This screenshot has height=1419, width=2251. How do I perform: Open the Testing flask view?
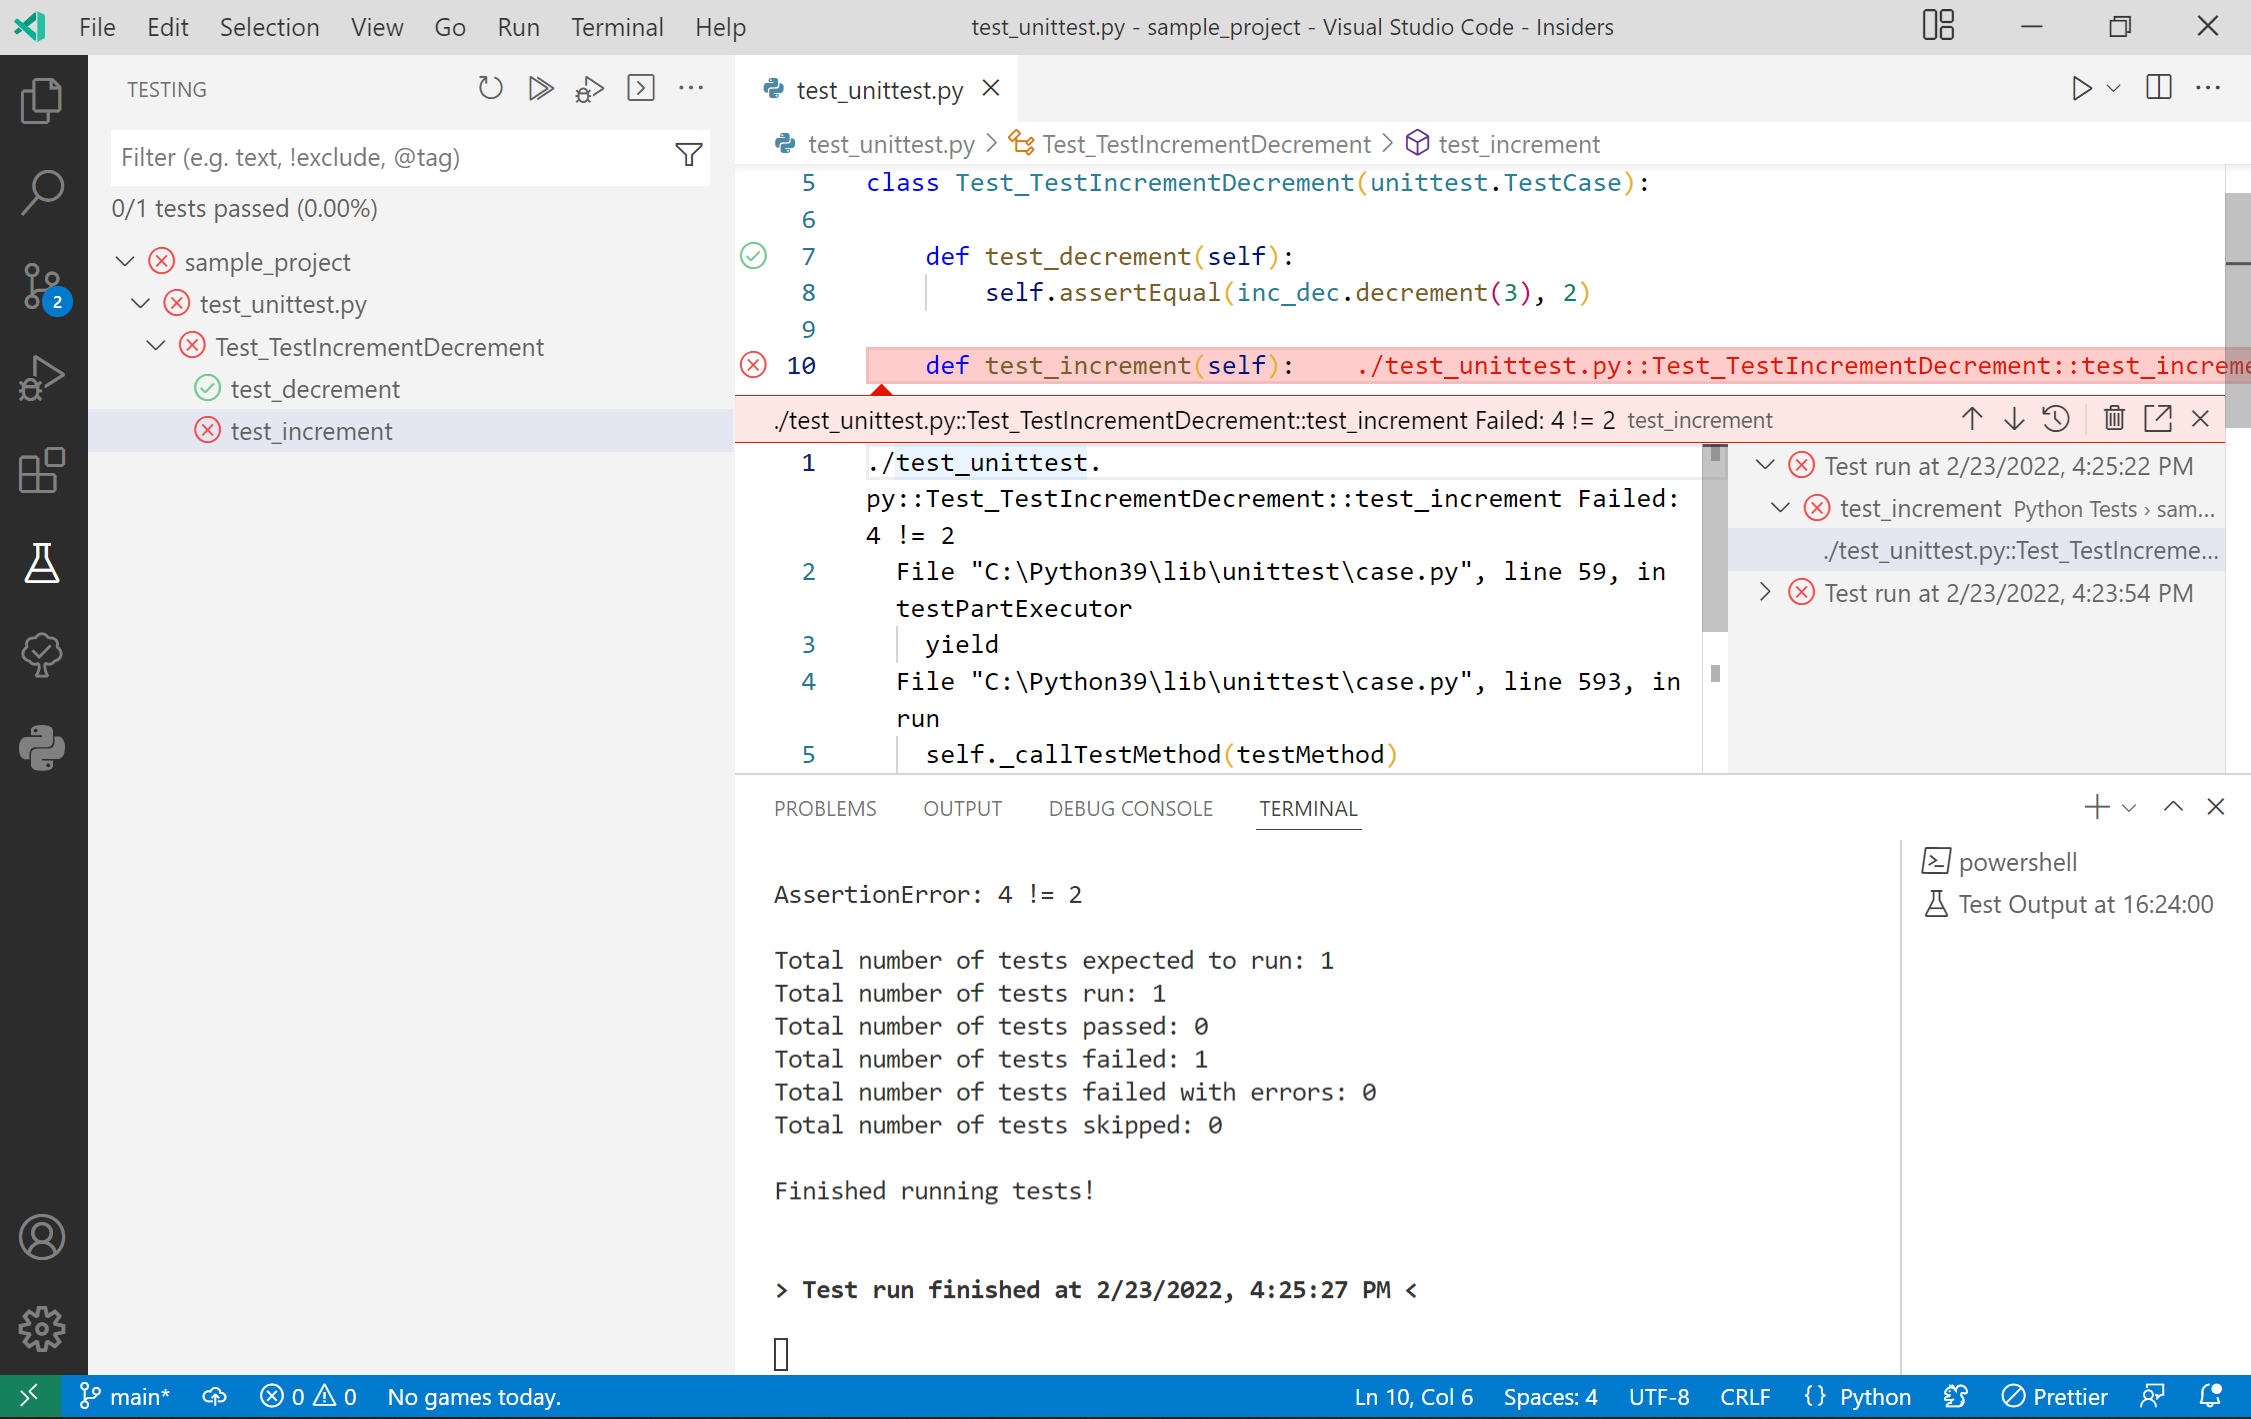coord(42,563)
